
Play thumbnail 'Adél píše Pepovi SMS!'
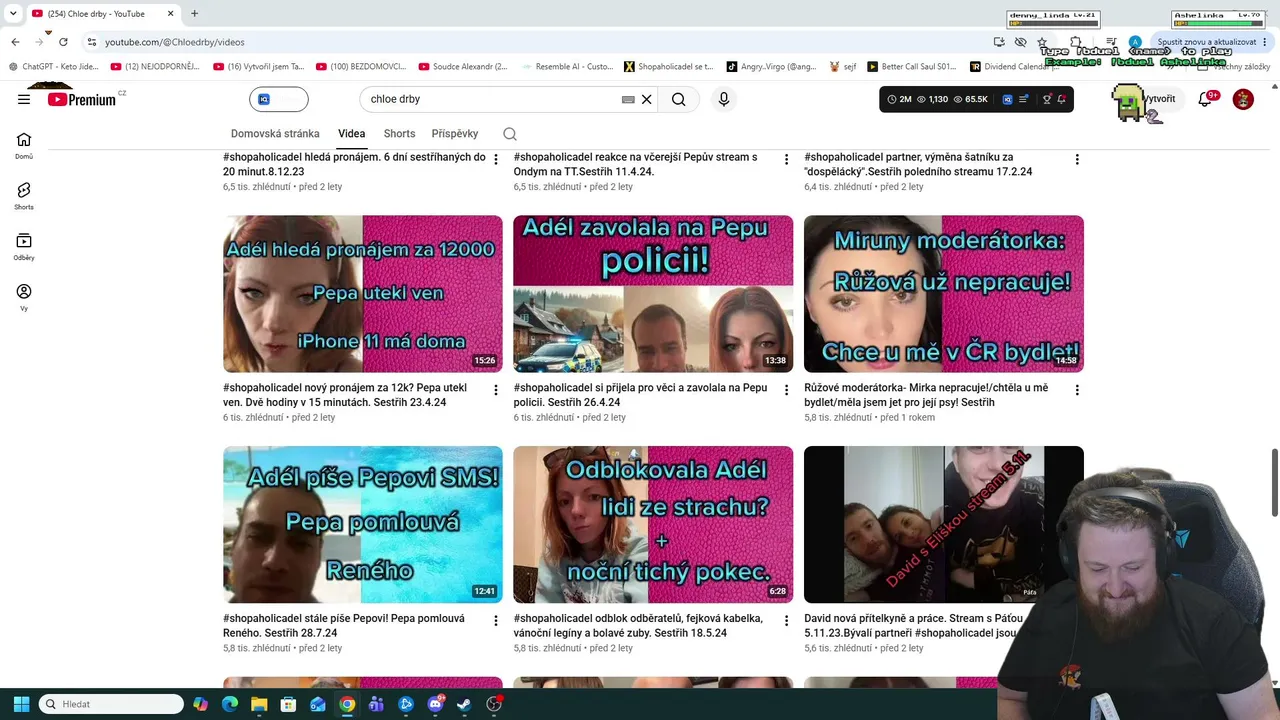click(363, 525)
